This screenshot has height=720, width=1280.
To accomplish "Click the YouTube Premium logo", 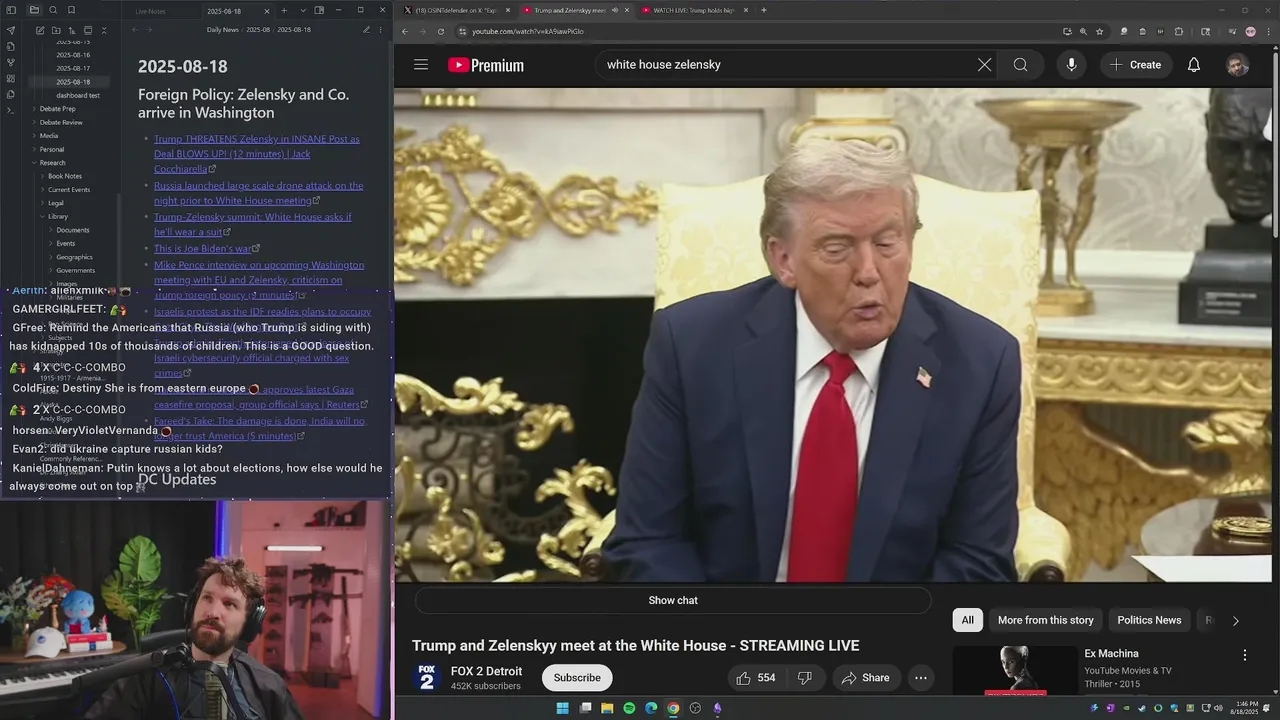I will (x=486, y=65).
